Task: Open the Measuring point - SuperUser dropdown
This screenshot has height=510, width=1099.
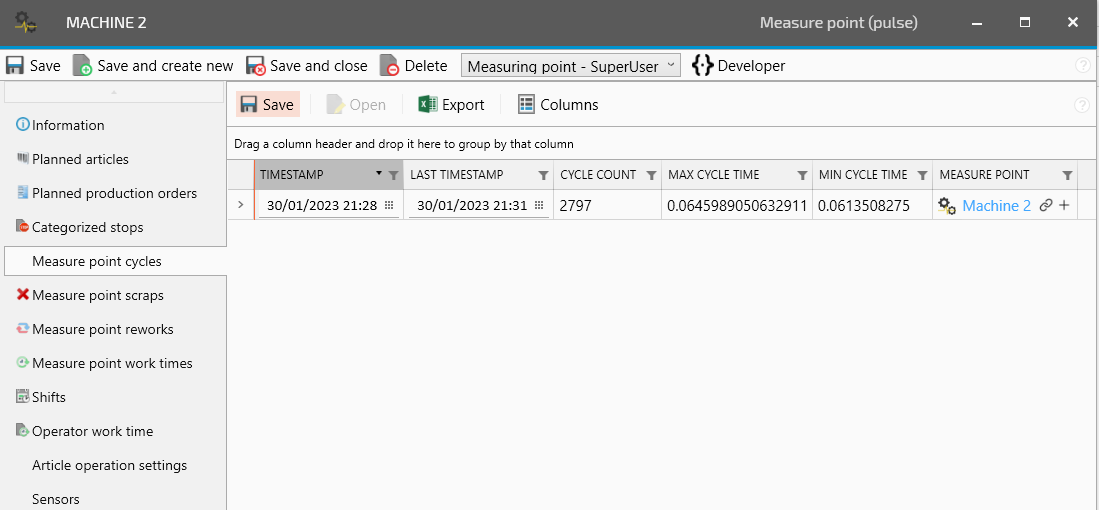Action: tap(570, 66)
